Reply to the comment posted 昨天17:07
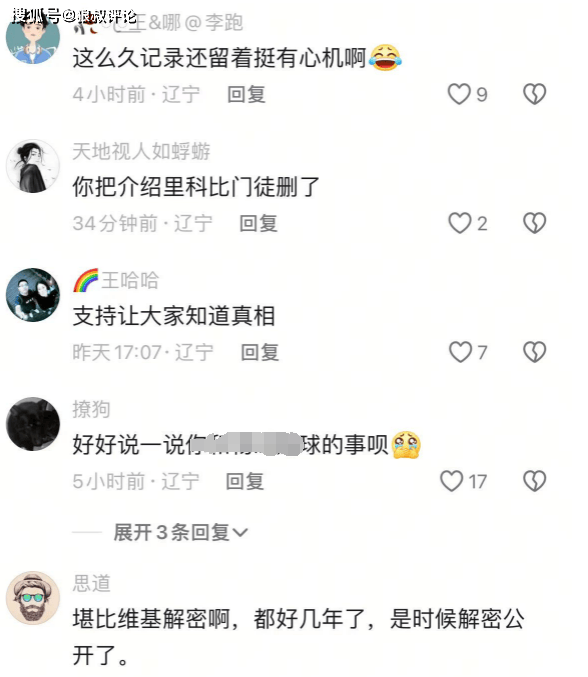The height and width of the screenshot is (677, 588). click(x=259, y=352)
